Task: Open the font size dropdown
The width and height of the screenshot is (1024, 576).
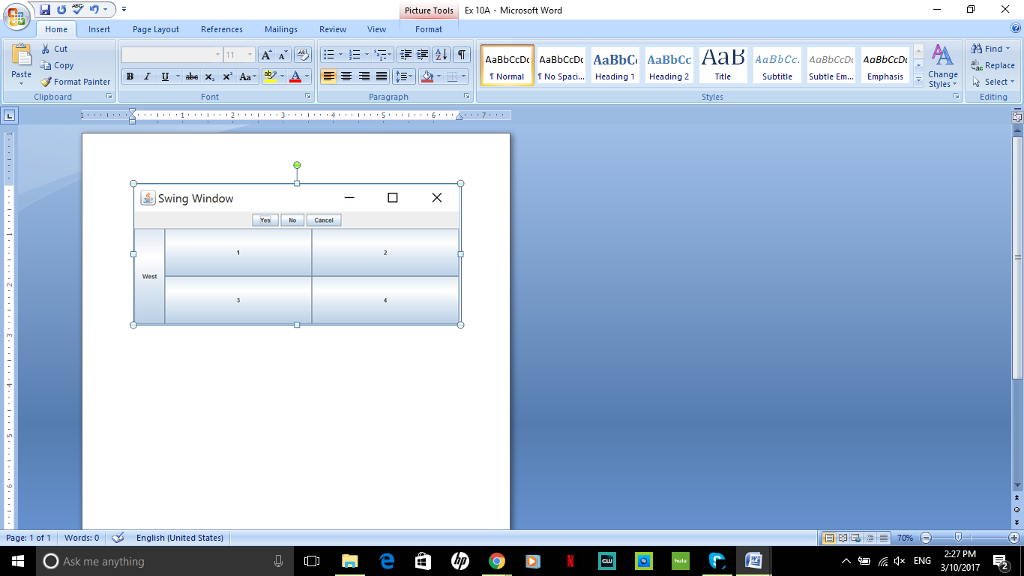Action: 251,54
